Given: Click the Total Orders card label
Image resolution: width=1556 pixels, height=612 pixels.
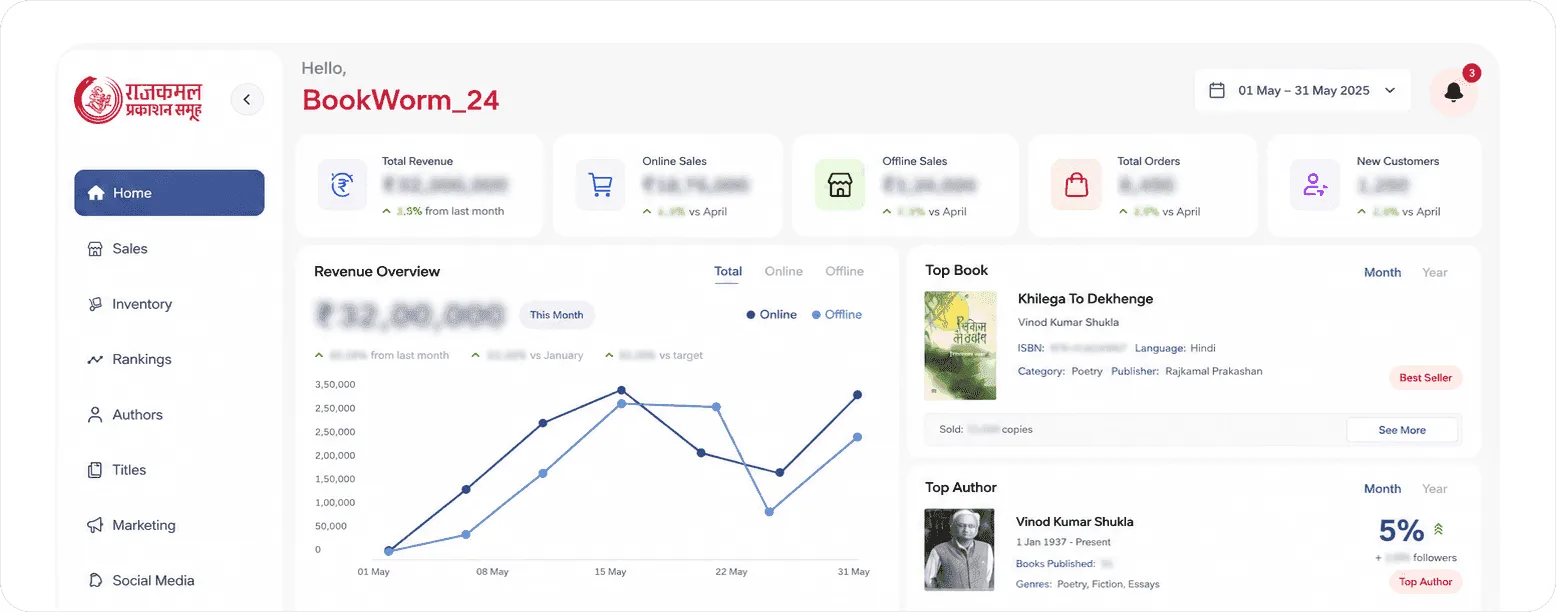Looking at the screenshot, I should click(1148, 161).
